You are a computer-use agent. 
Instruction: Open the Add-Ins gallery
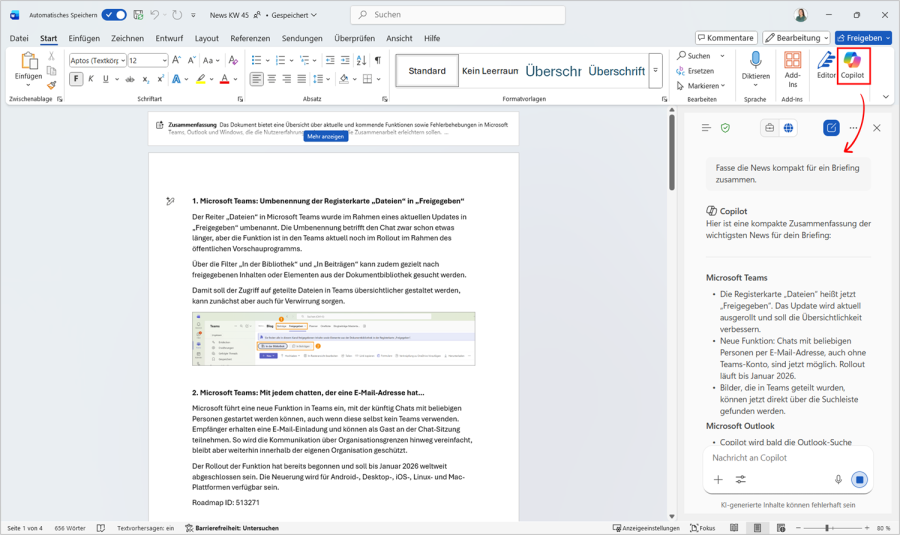[x=792, y=69]
